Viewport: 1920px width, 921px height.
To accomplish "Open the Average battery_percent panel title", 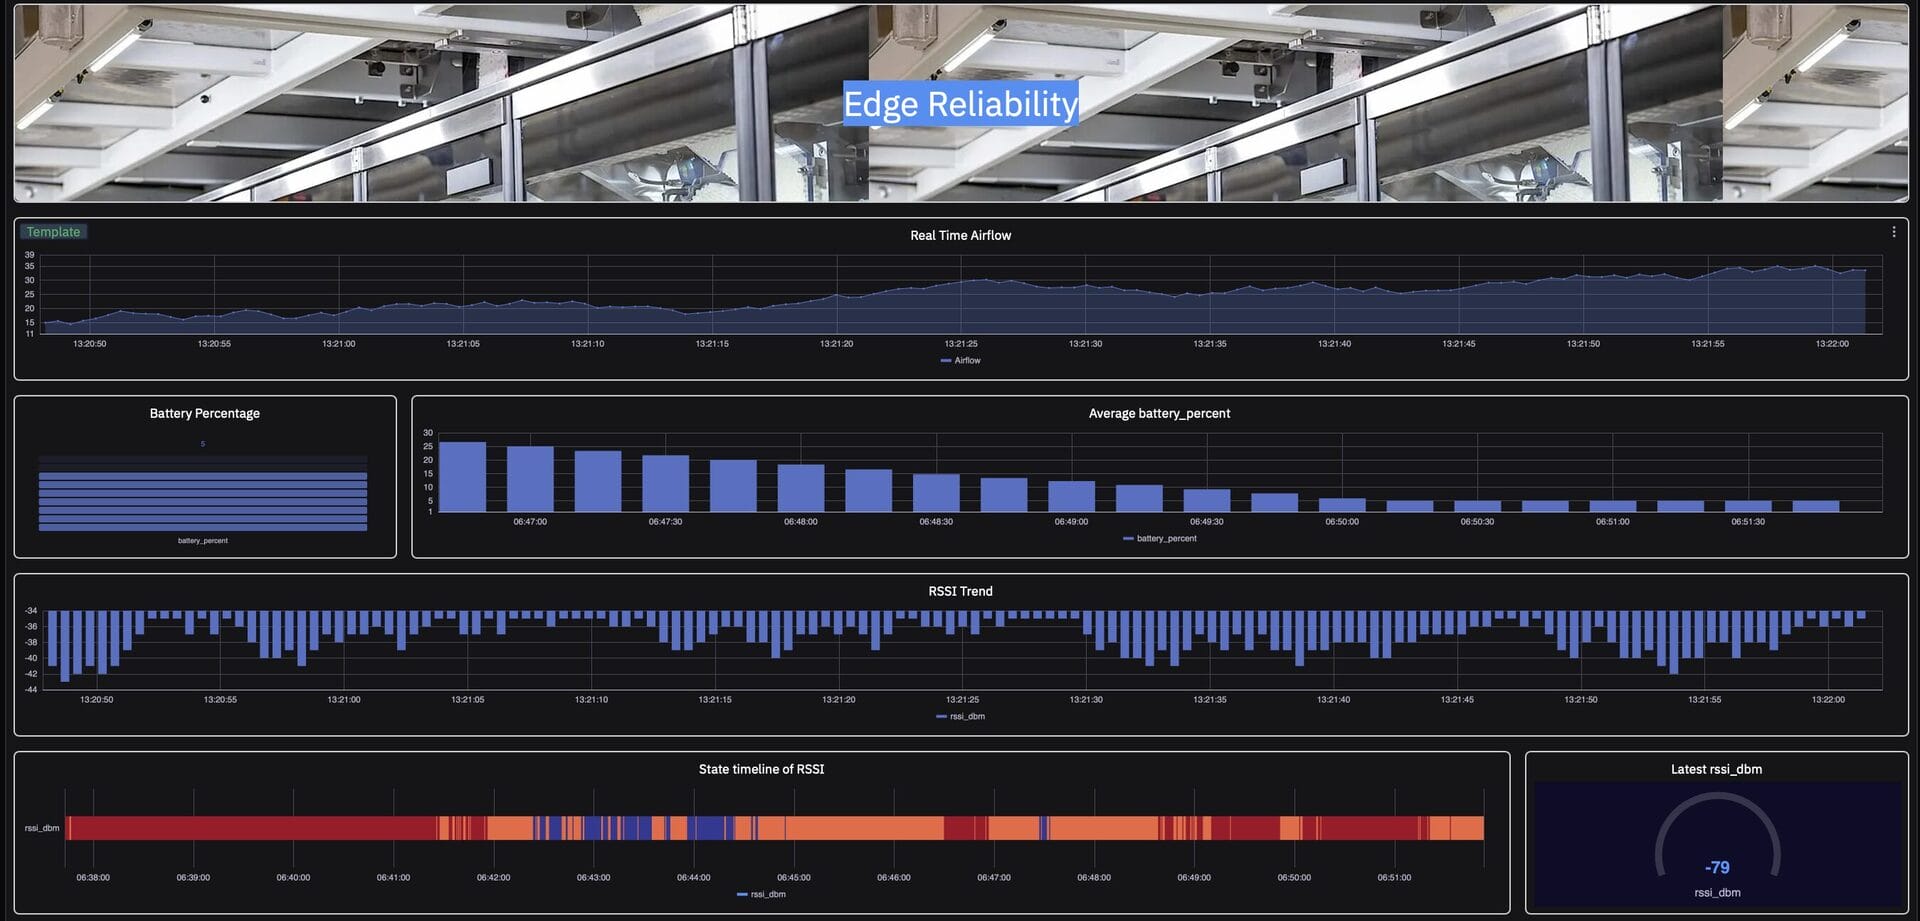I will [1159, 414].
